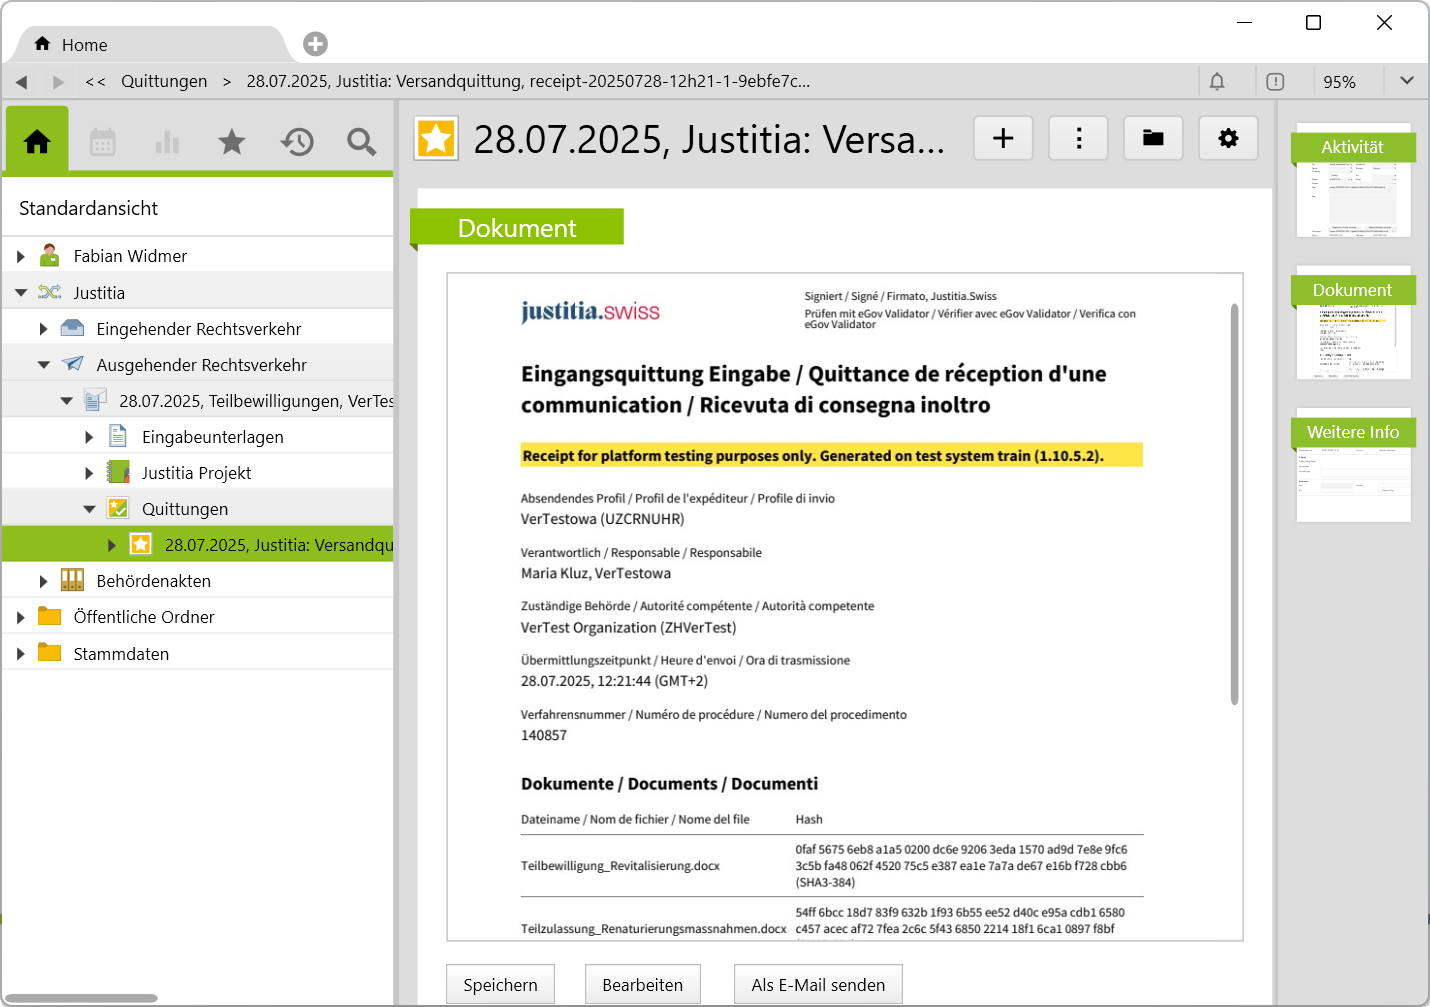Click the Justitia Projekt book icon
This screenshot has height=1007, width=1430.
tap(118, 472)
